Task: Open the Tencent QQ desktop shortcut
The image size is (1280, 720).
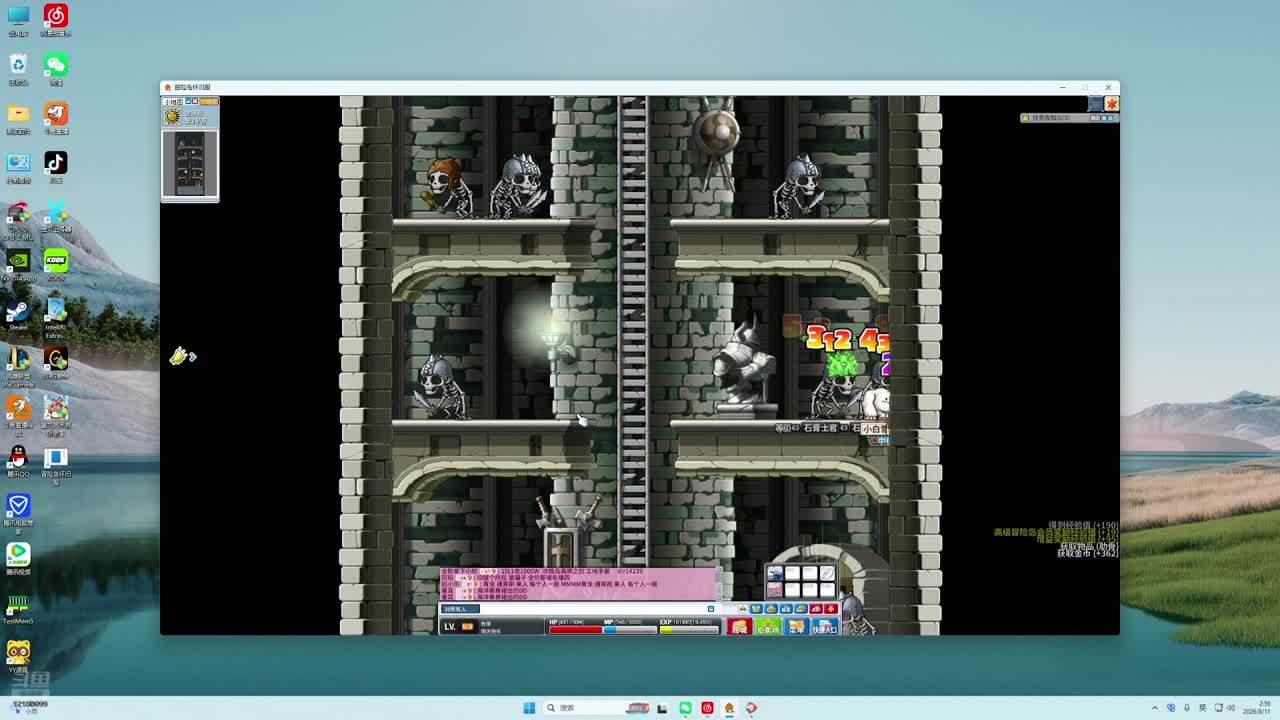Action: click(x=18, y=456)
